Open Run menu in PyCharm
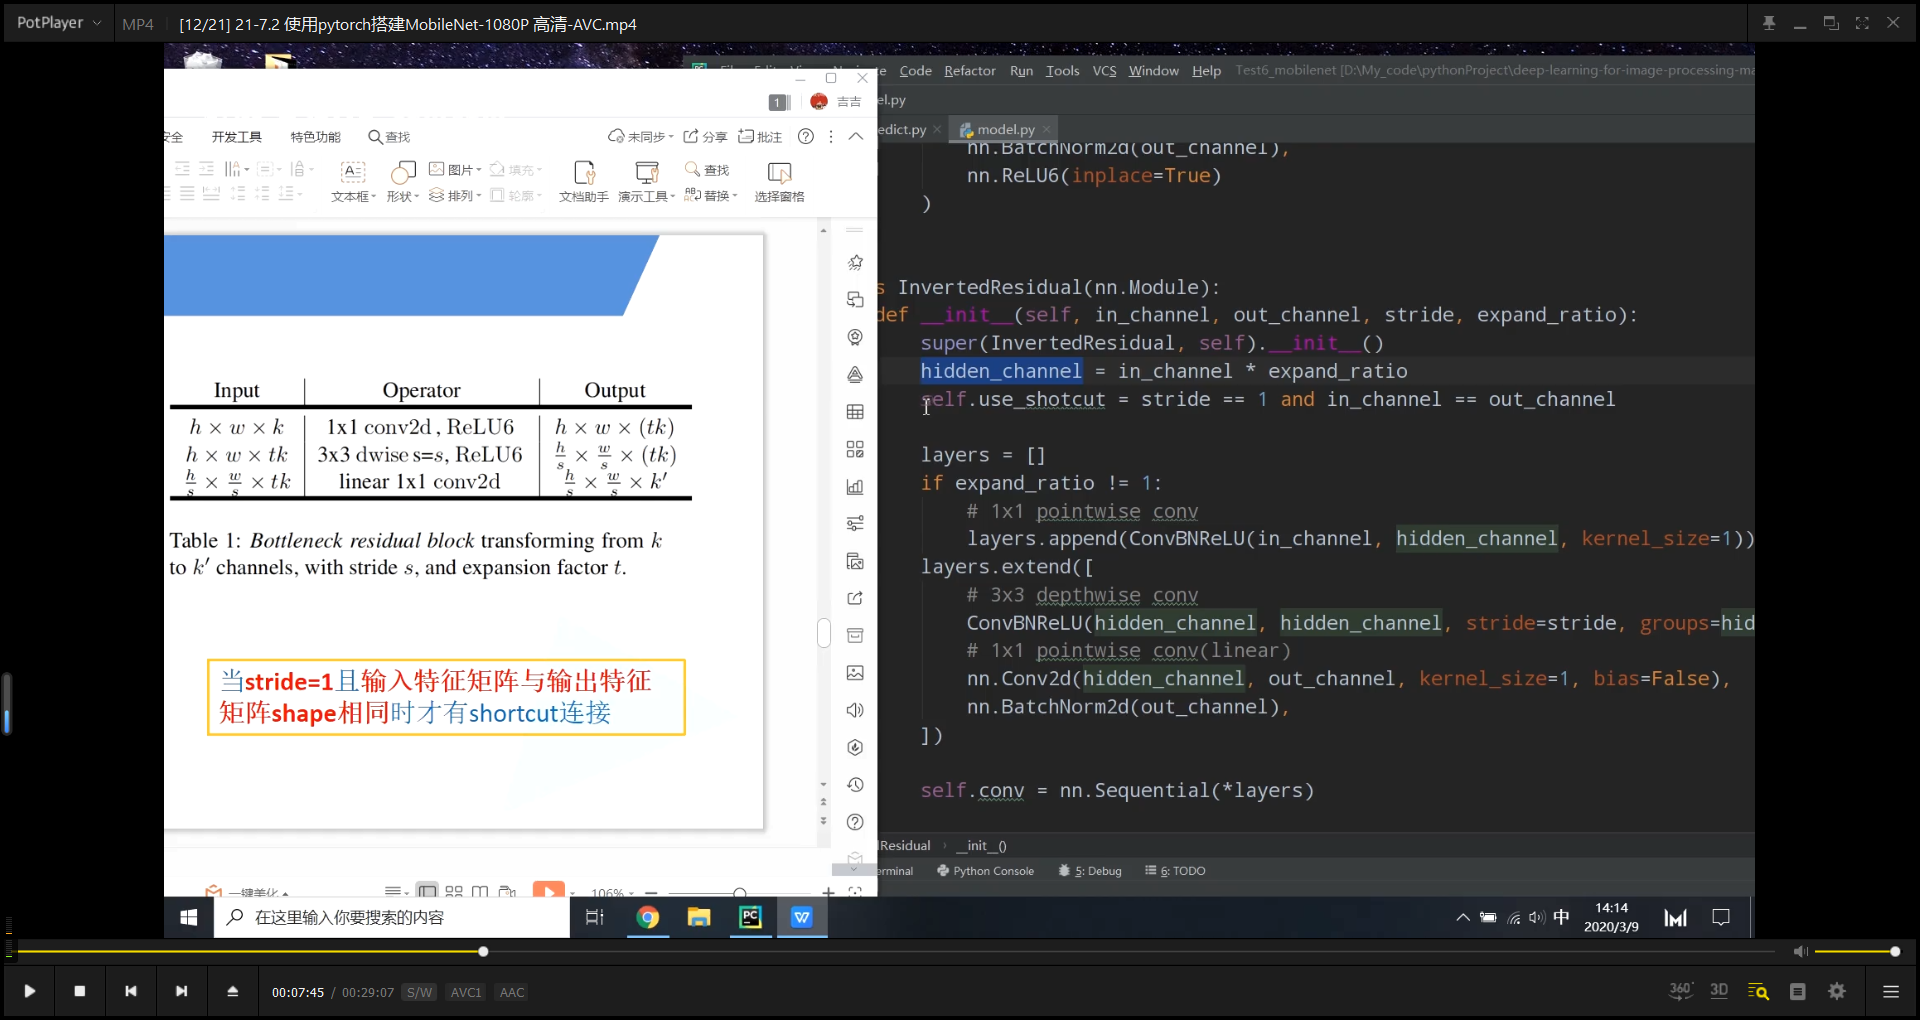This screenshot has height=1020, width=1920. tap(1021, 71)
